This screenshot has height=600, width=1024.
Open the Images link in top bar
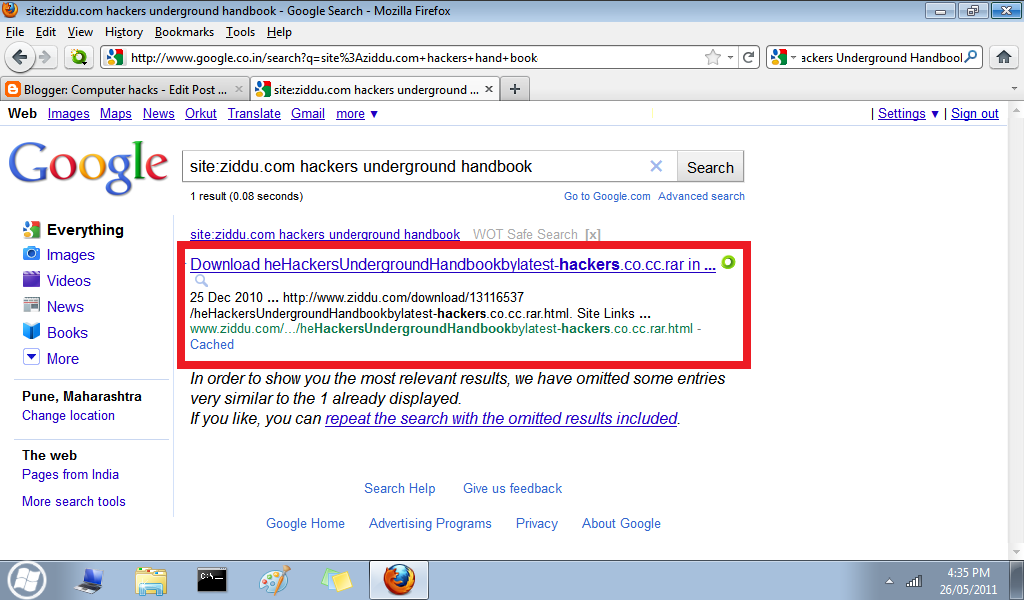pos(69,114)
